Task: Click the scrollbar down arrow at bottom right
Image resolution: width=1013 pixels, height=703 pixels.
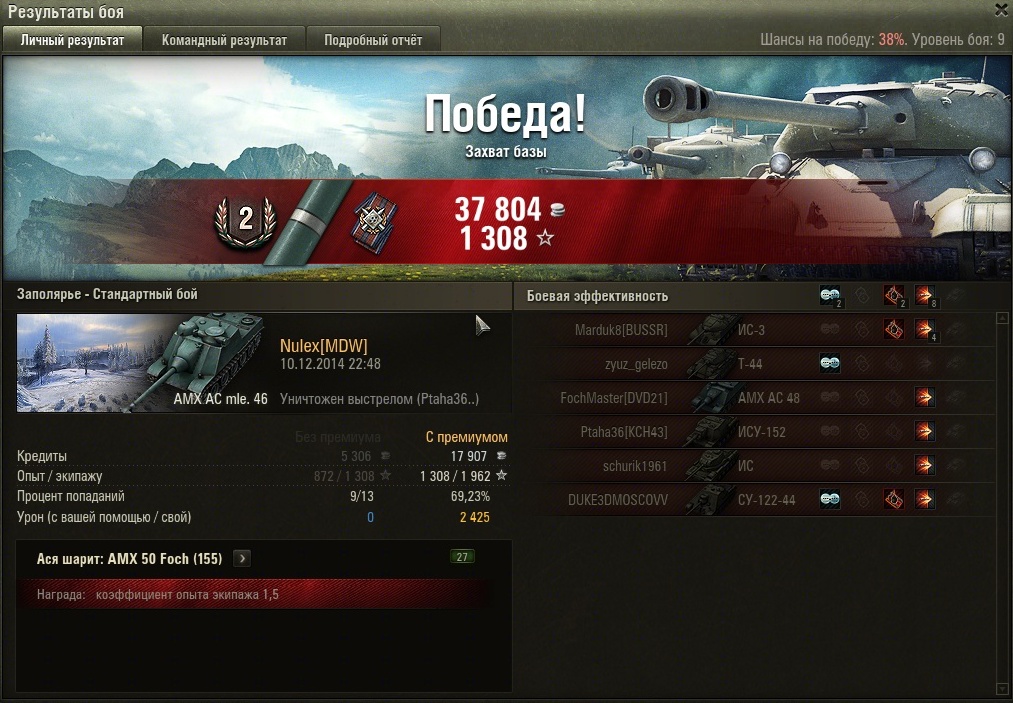Action: (x=1003, y=689)
